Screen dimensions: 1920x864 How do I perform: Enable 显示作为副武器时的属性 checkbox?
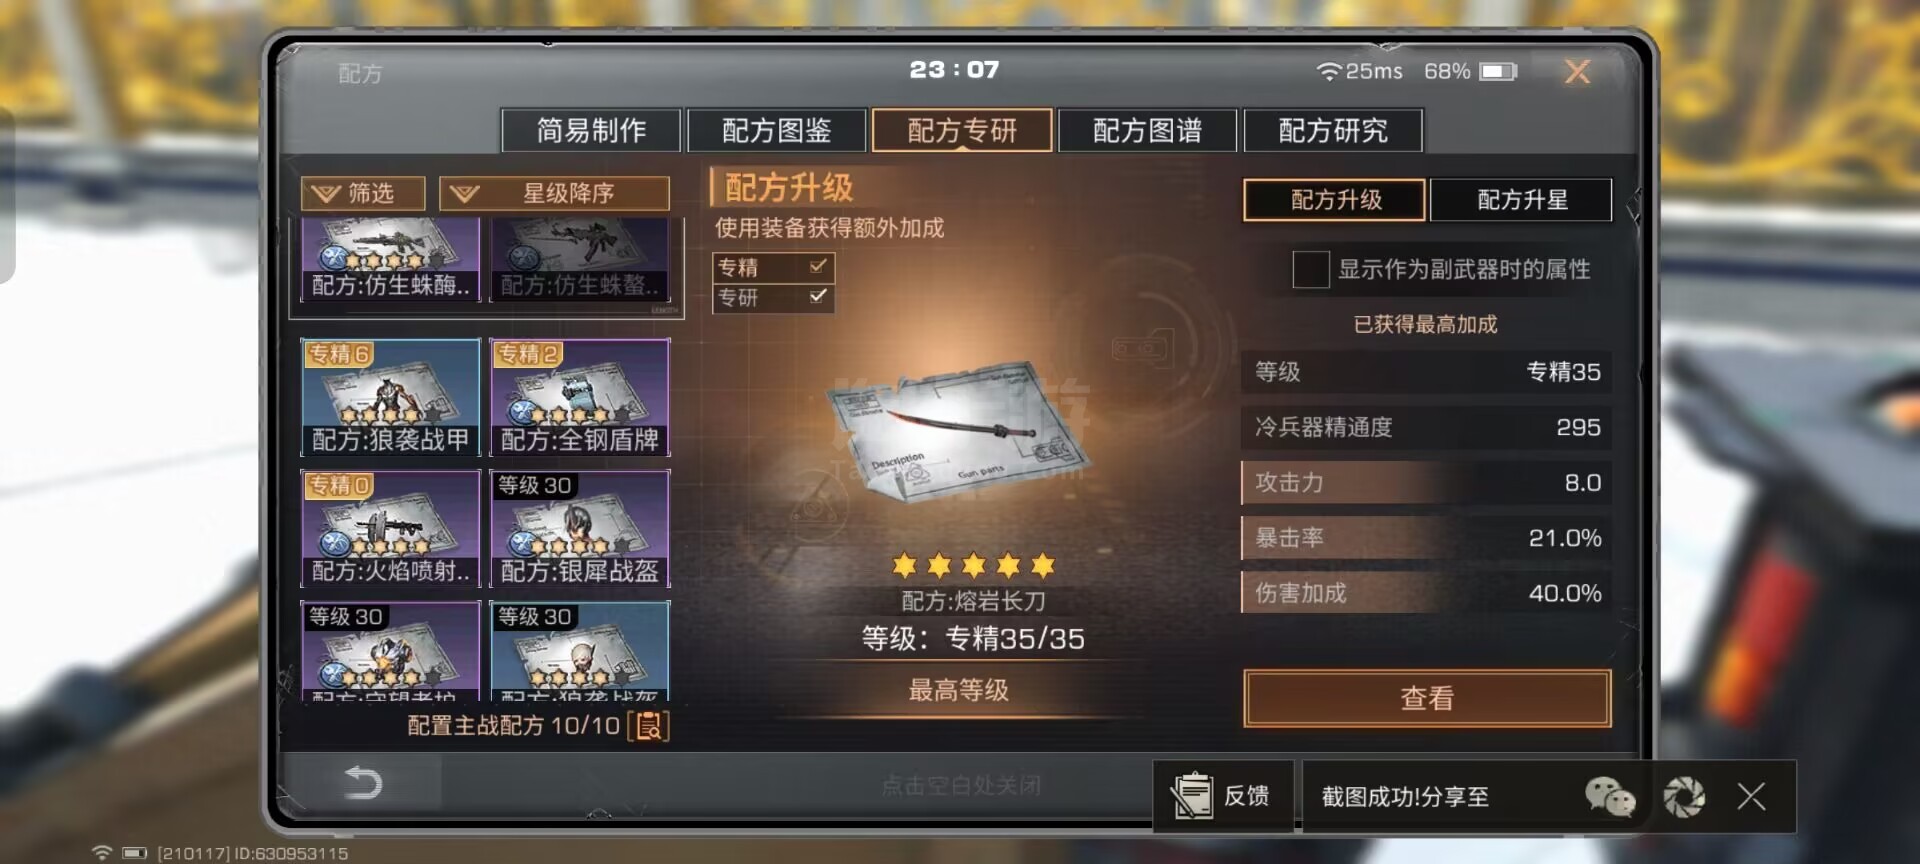click(1310, 269)
